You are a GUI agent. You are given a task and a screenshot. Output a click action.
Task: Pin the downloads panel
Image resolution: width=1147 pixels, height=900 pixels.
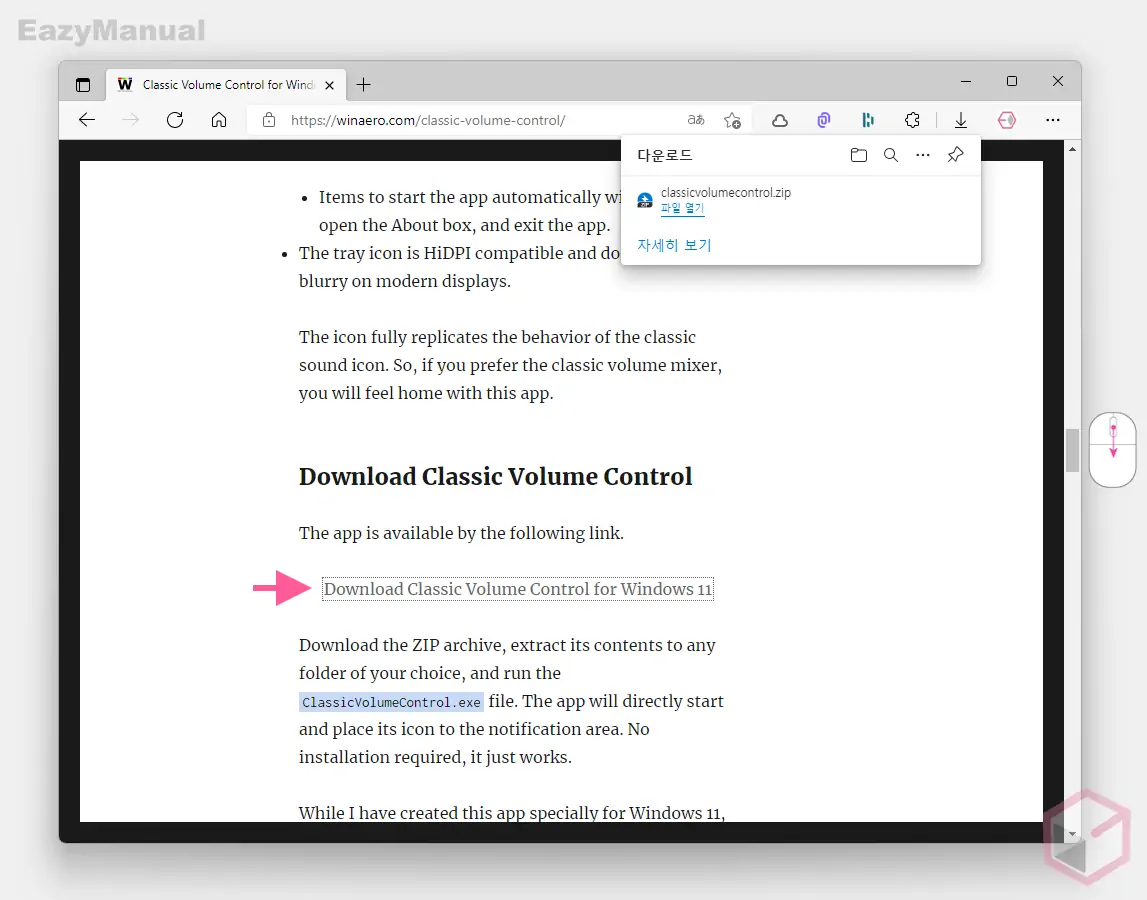pos(955,155)
